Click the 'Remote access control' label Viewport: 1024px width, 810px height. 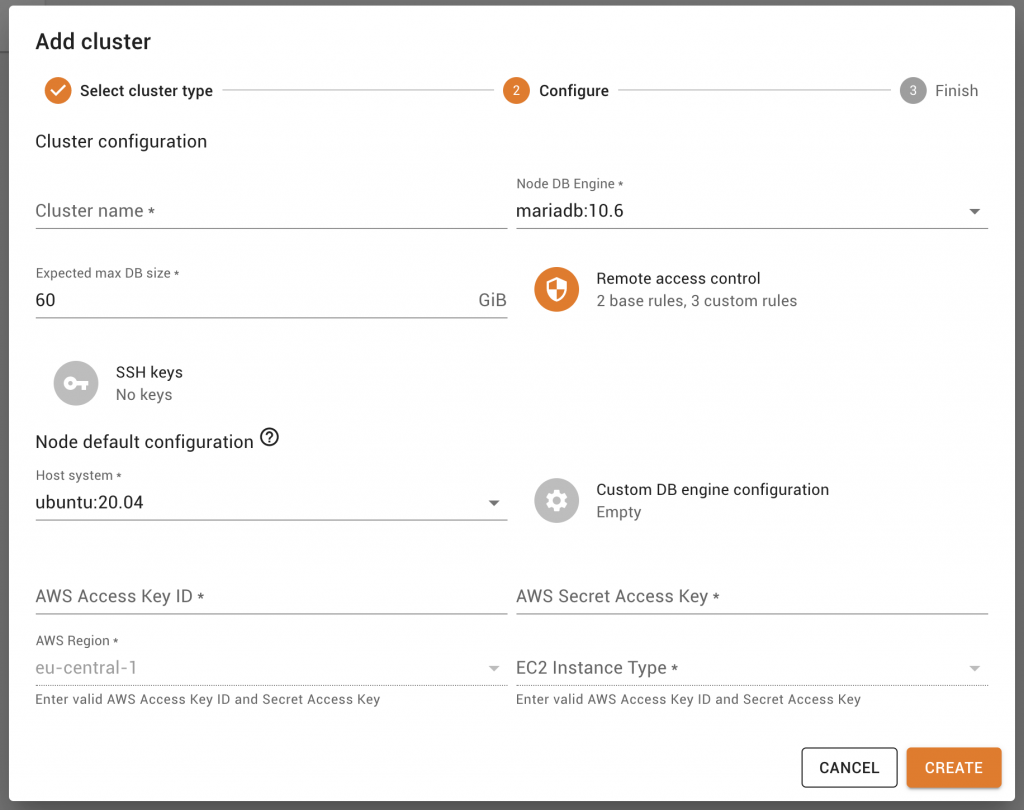tap(678, 279)
